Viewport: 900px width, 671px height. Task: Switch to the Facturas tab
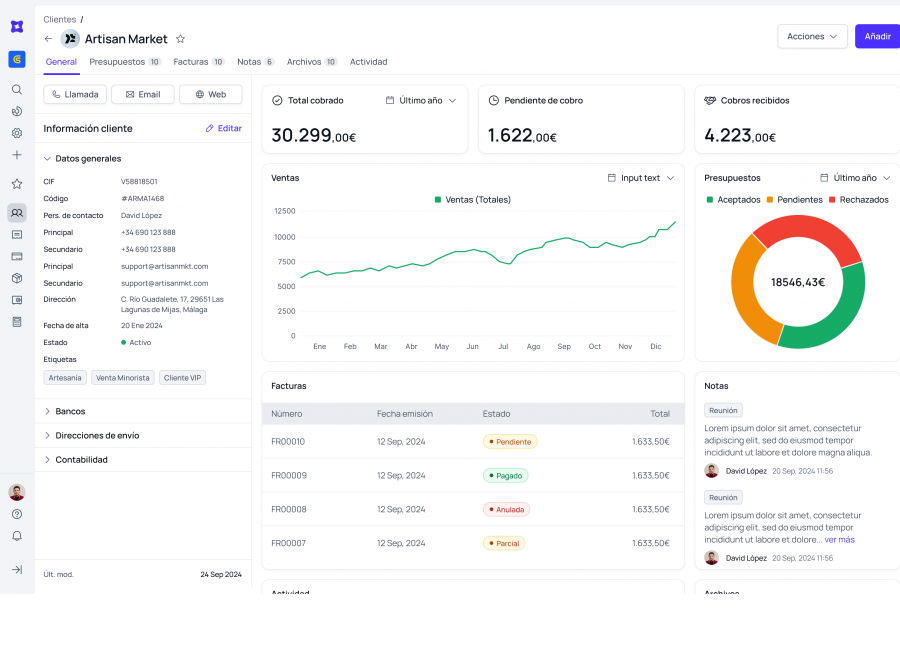point(198,62)
